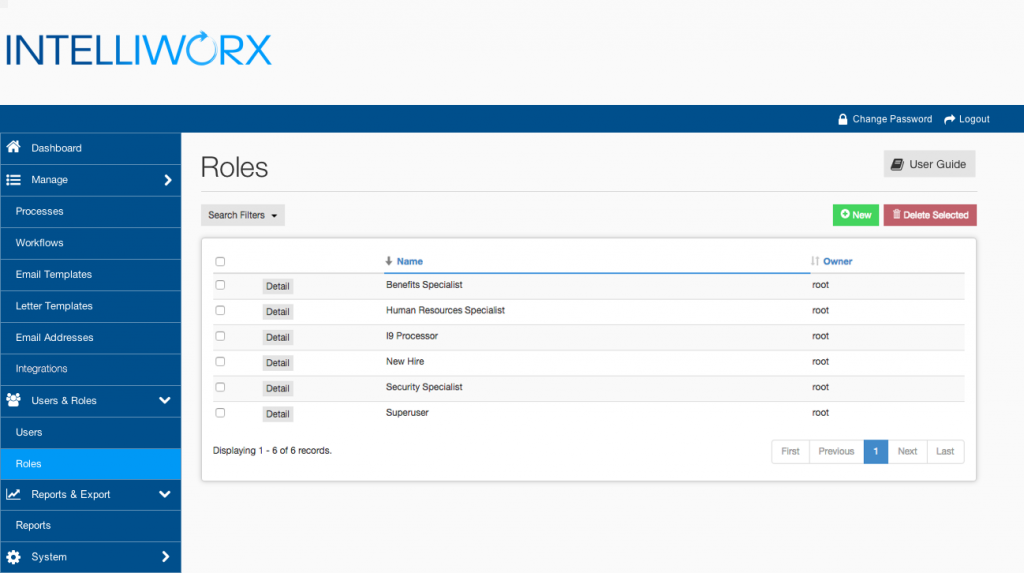This screenshot has height=573, width=1024.
Task: Click the Reports & Export chart icon
Action: (x=14, y=495)
